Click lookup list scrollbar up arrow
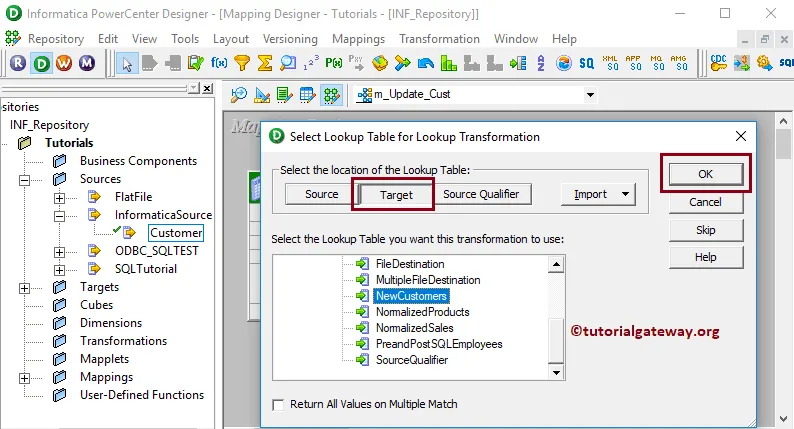Image resolution: width=794 pixels, height=429 pixels. [556, 264]
